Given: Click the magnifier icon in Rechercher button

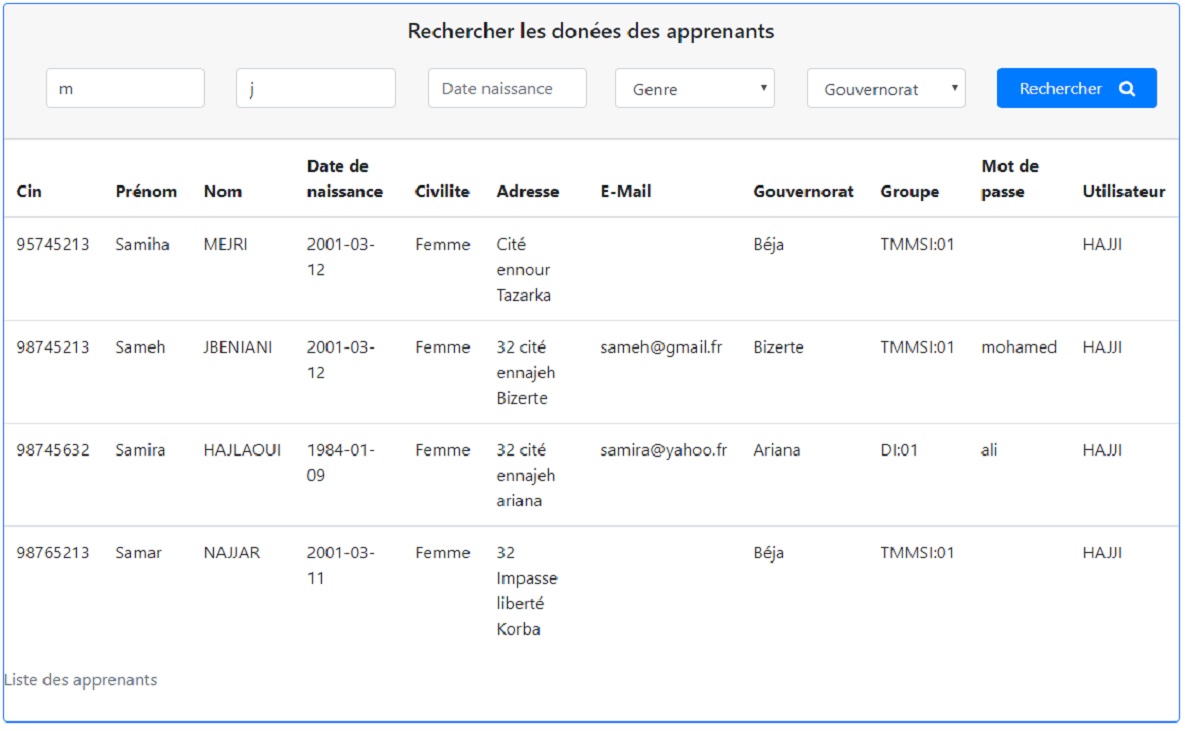Looking at the screenshot, I should tap(1127, 89).
